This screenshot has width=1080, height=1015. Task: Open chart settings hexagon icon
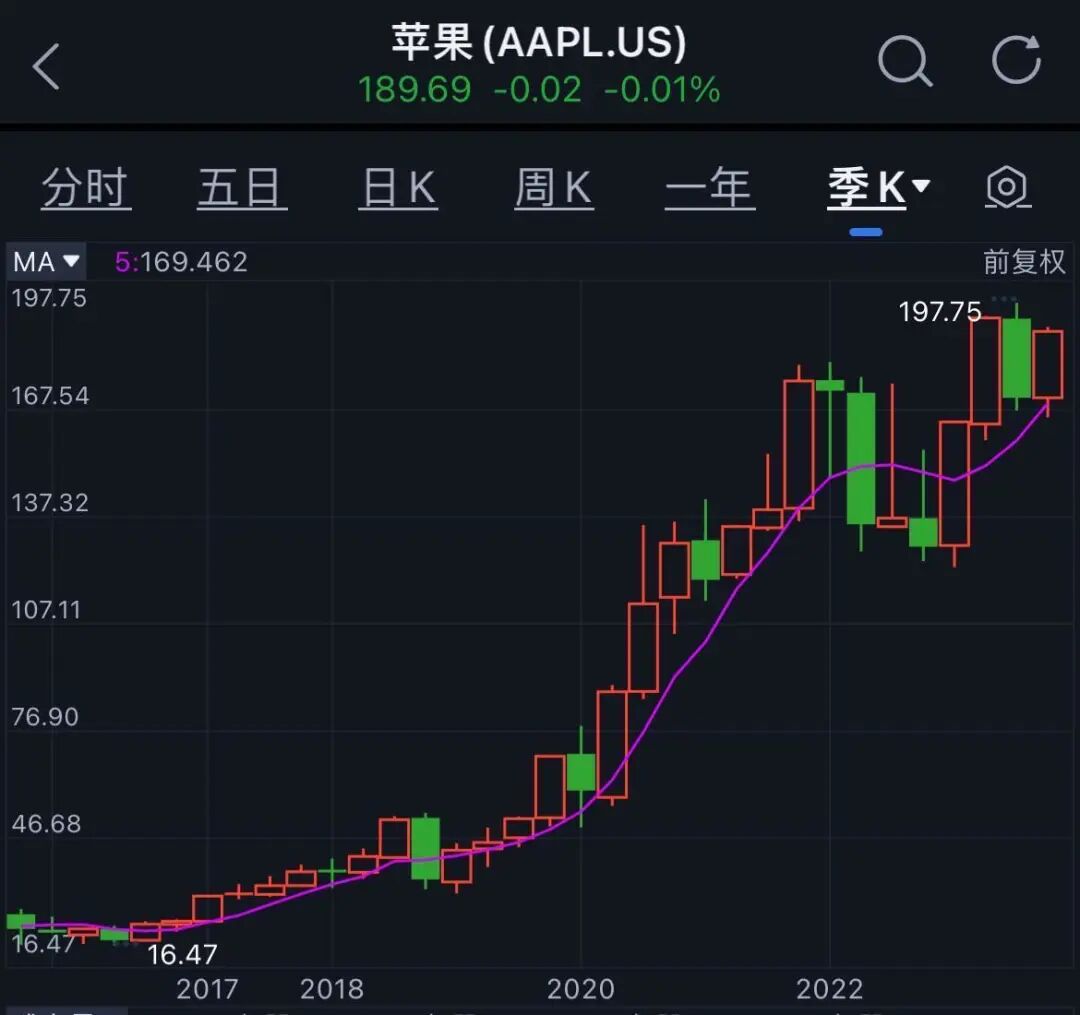coord(1006,187)
